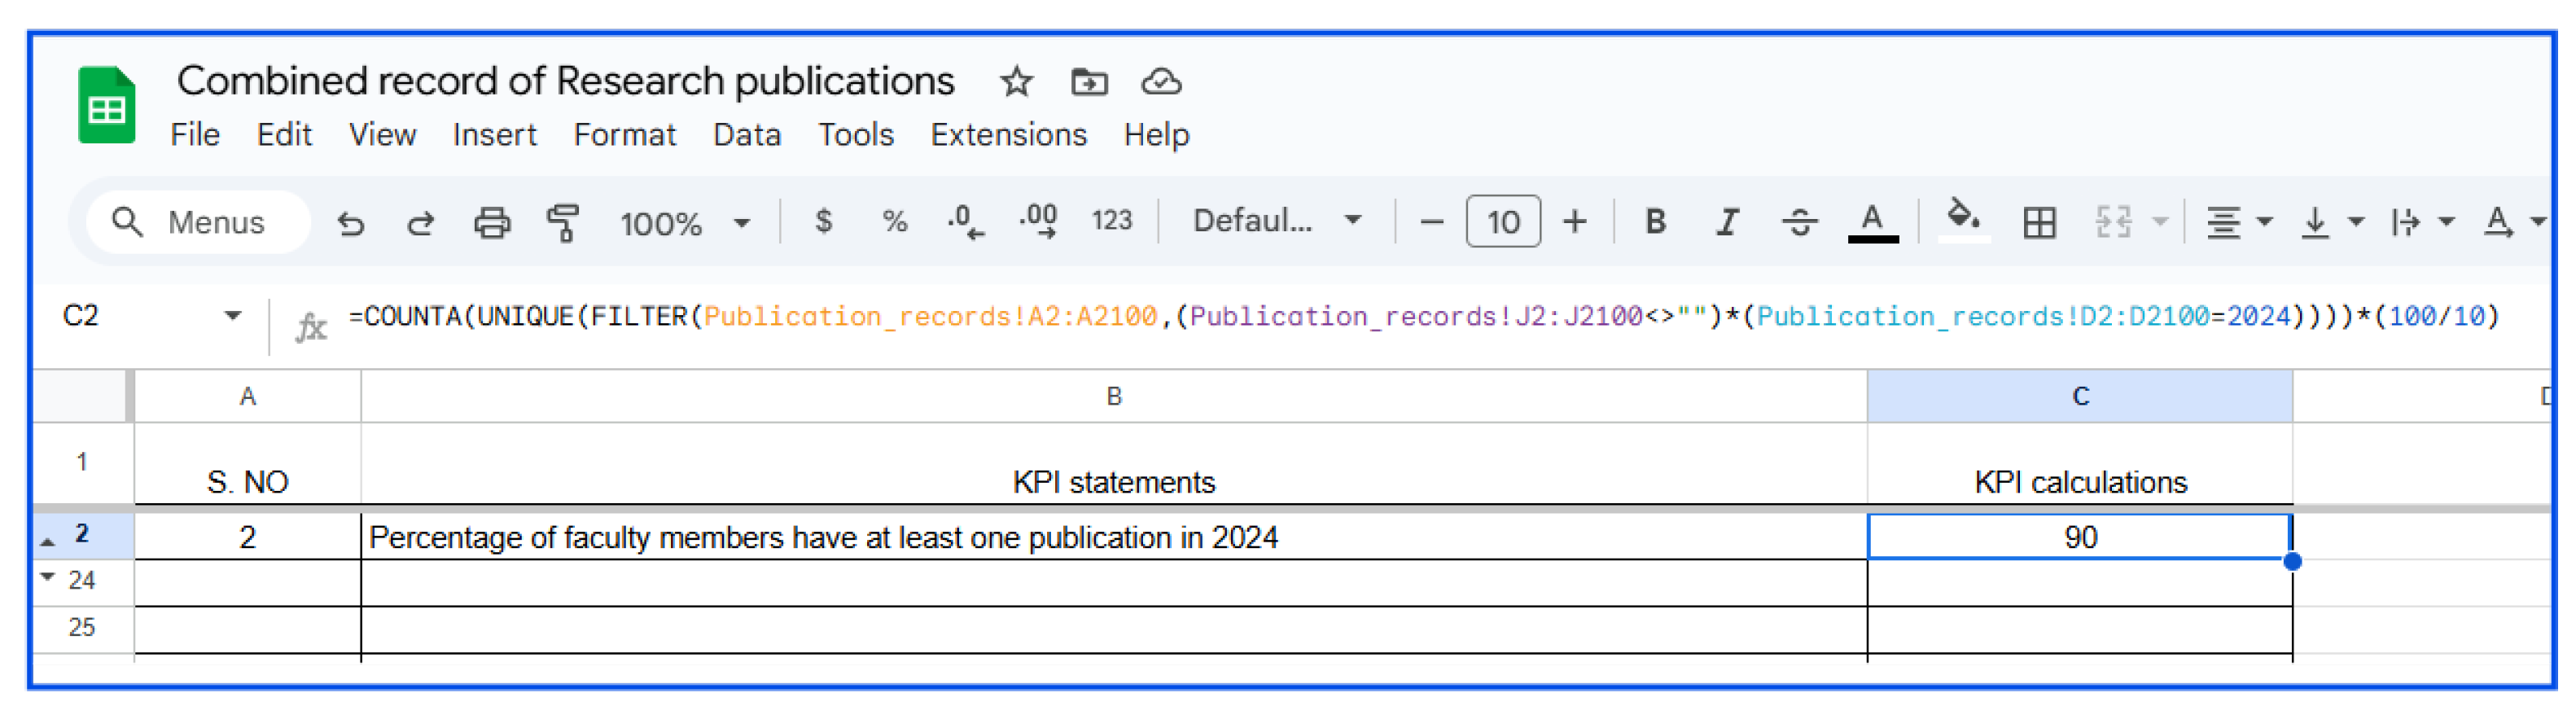The height and width of the screenshot is (719, 2576).
Task: Increase font size with plus button
Action: pyautogui.click(x=1575, y=221)
